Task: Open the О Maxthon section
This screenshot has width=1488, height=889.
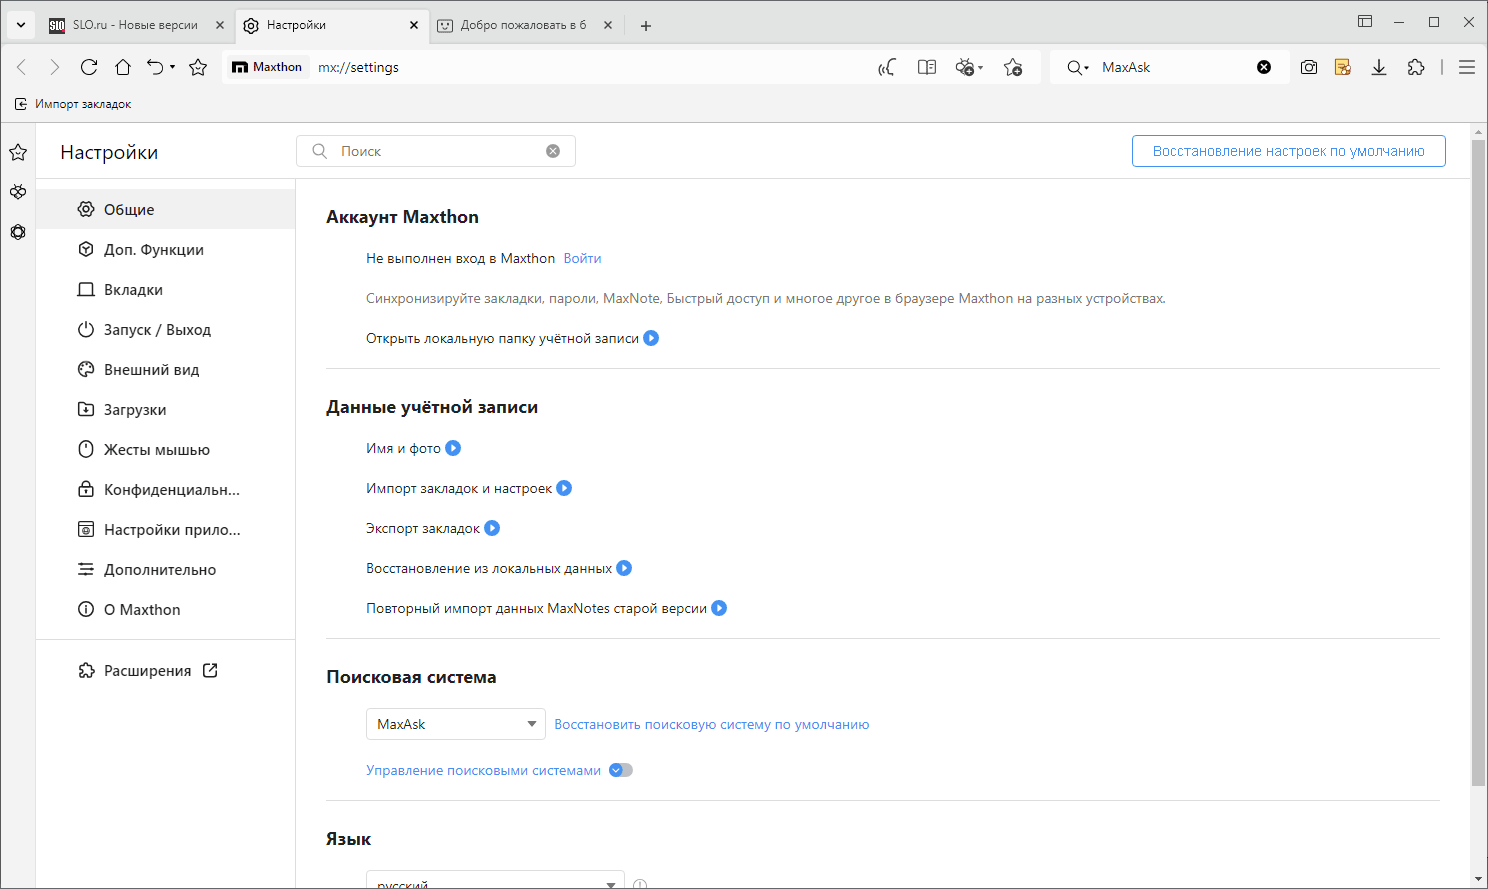Action: click(x=165, y=609)
